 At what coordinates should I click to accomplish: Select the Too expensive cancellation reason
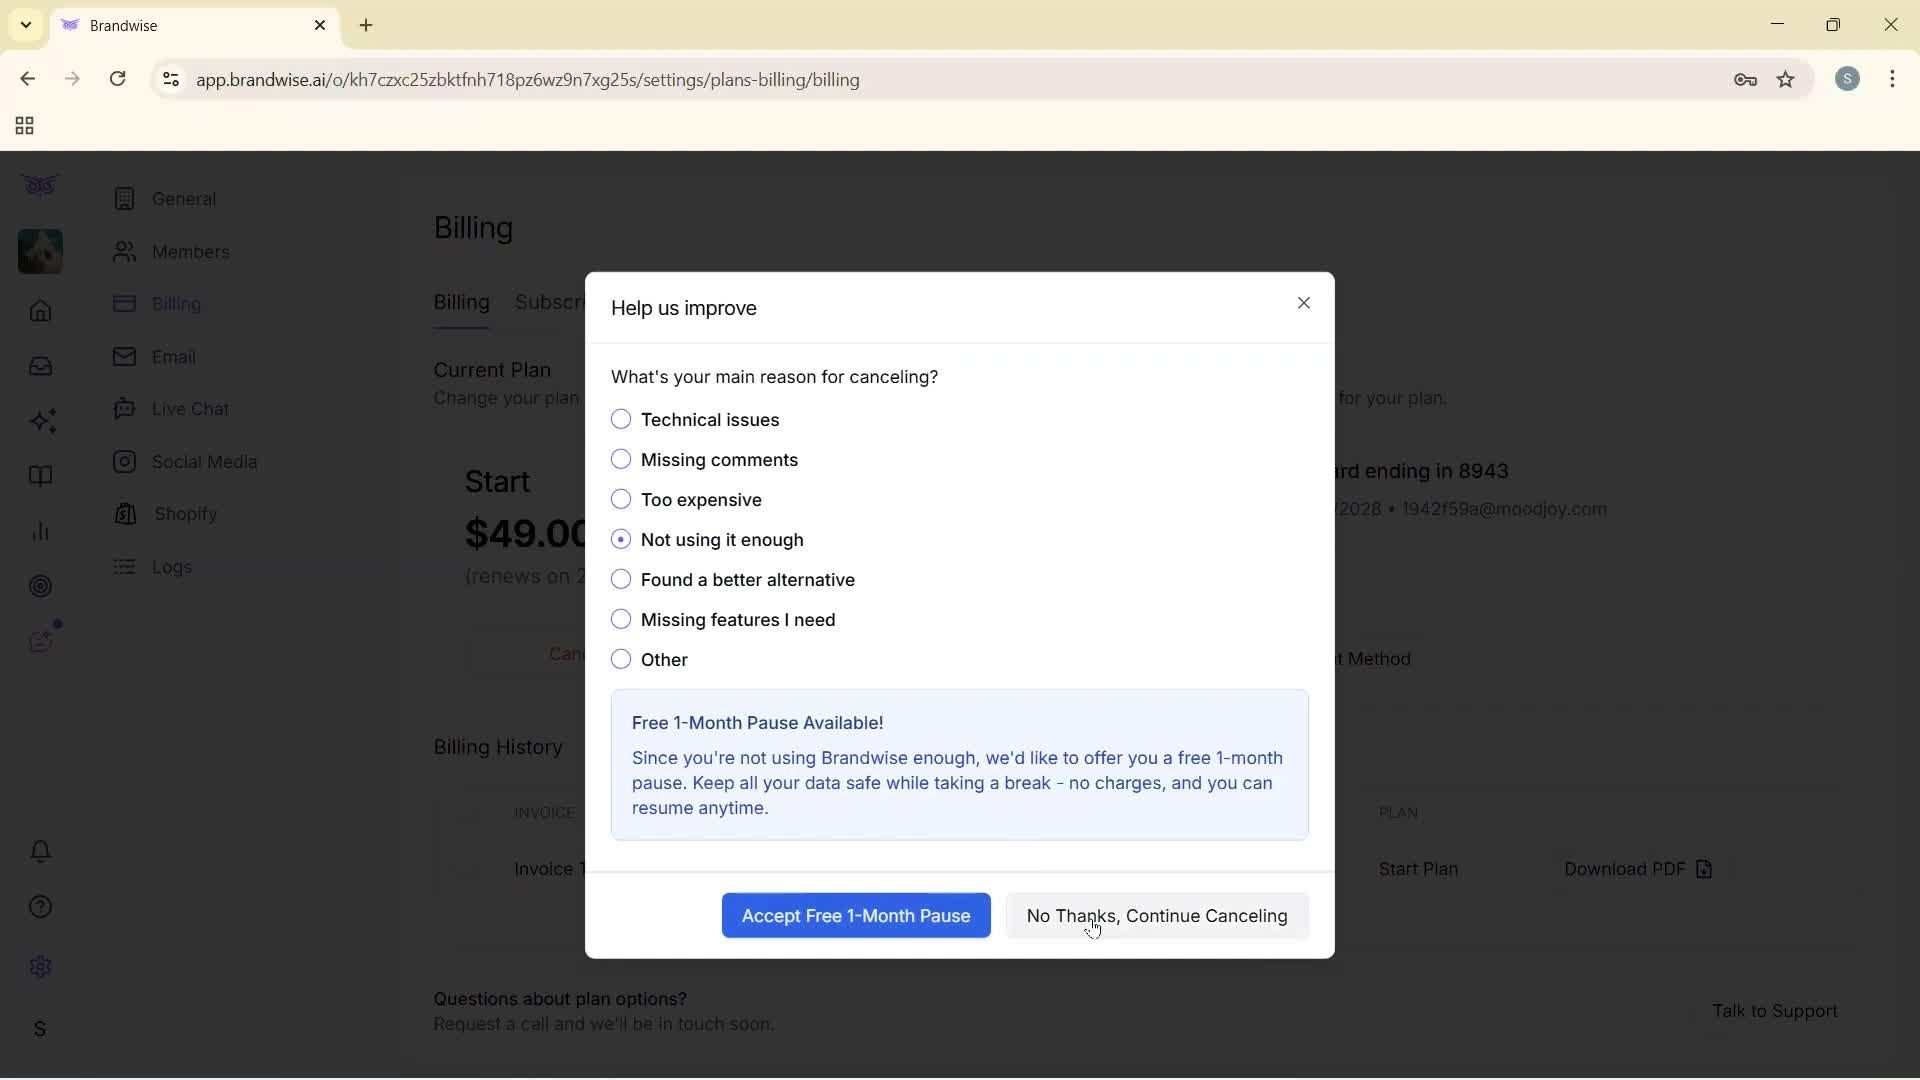pos(621,499)
